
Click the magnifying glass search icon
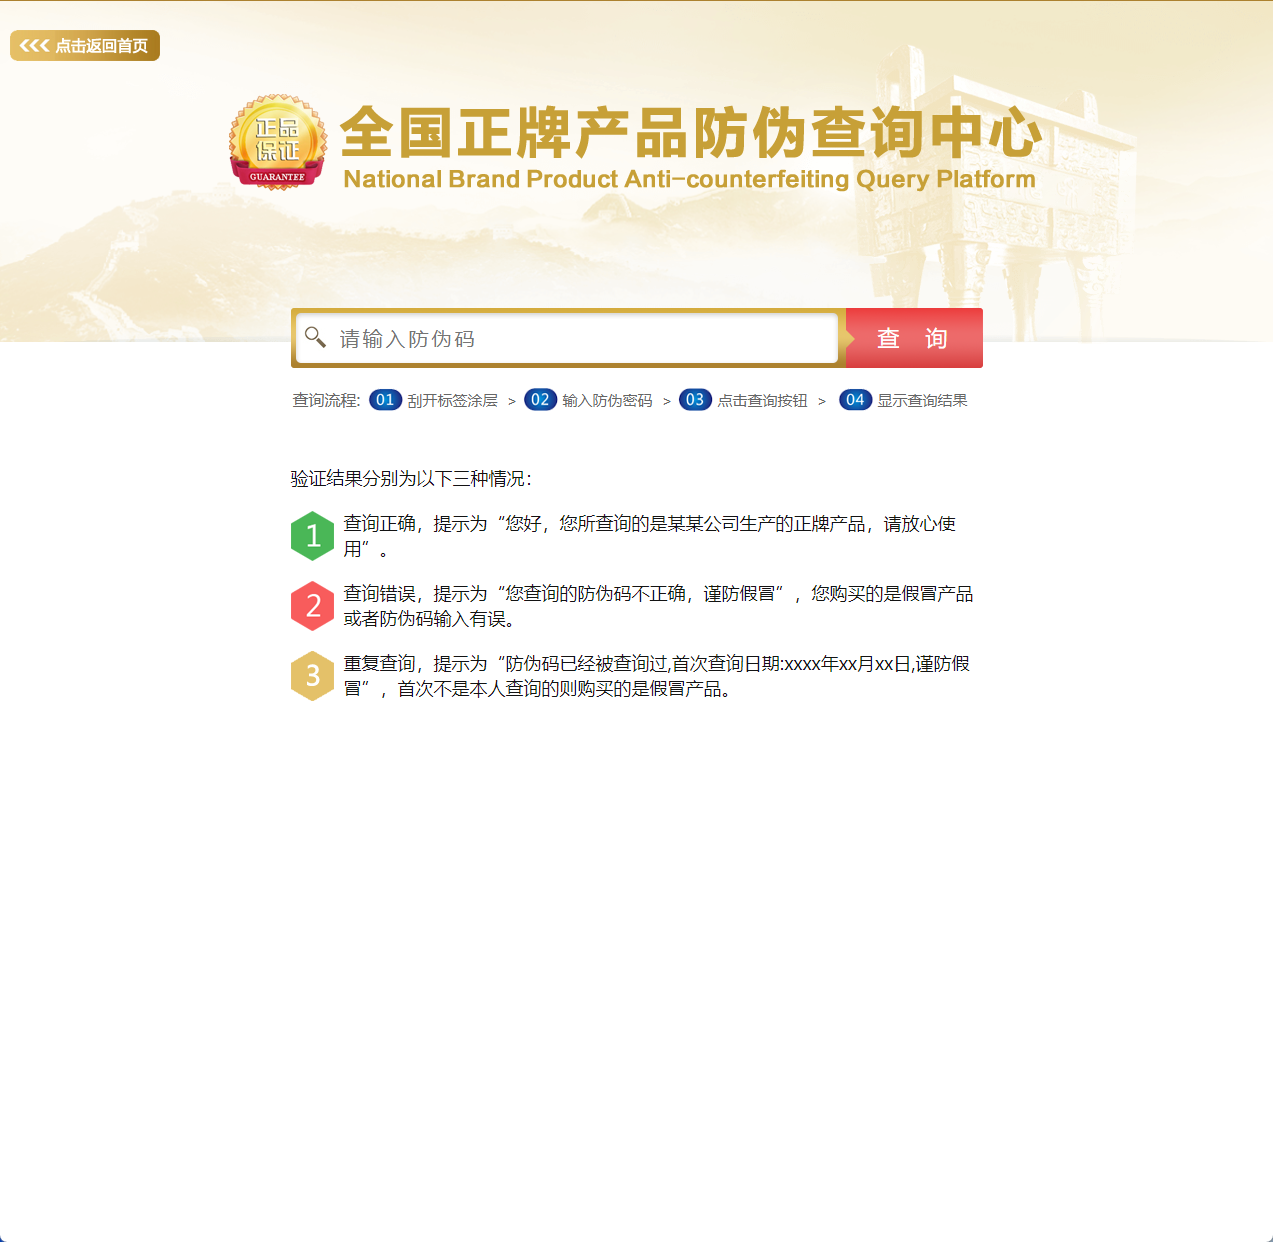tap(317, 338)
